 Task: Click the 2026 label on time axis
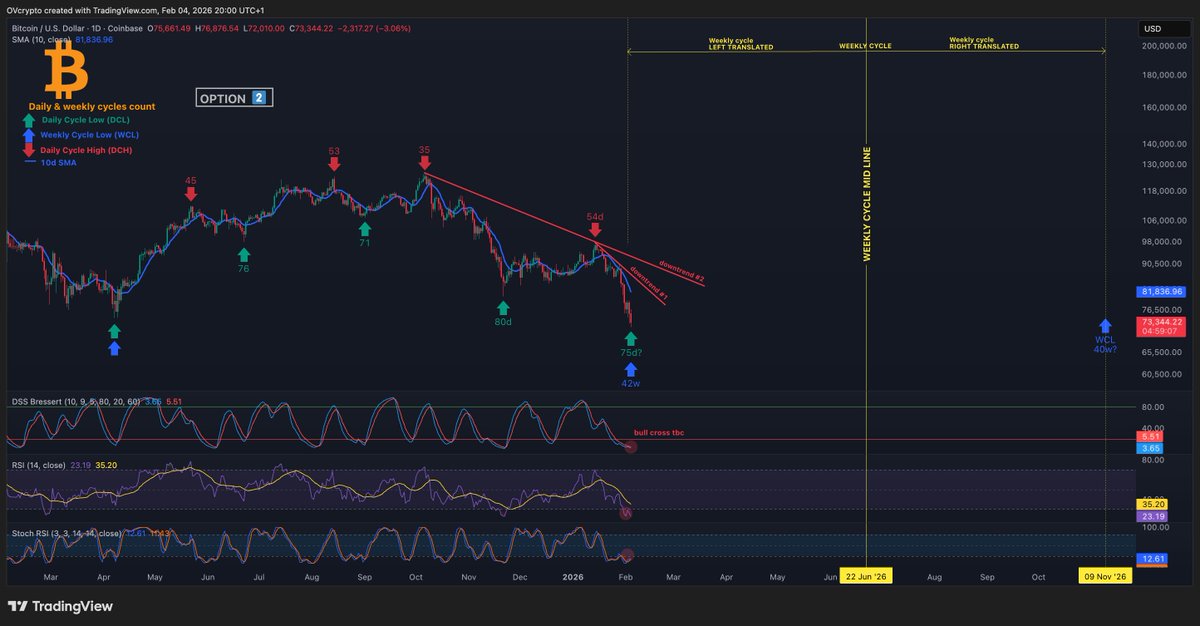click(572, 577)
